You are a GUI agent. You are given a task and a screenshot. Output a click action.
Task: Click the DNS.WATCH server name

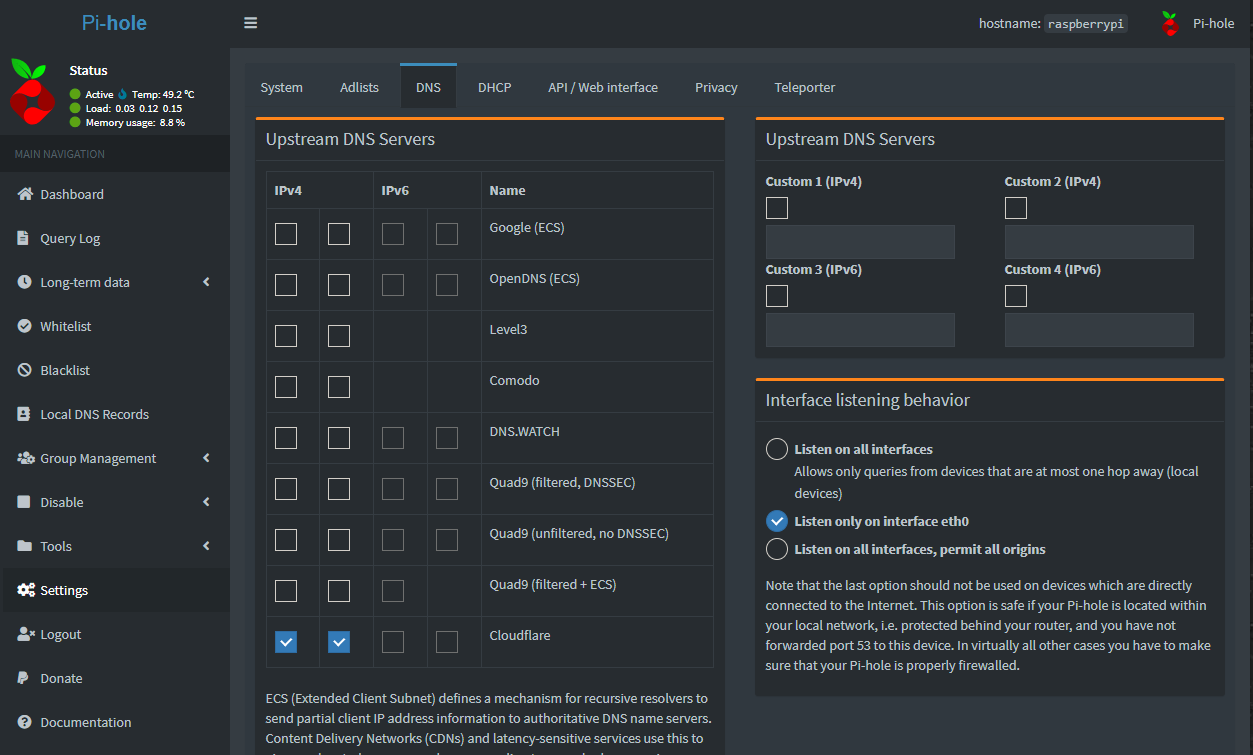(525, 431)
